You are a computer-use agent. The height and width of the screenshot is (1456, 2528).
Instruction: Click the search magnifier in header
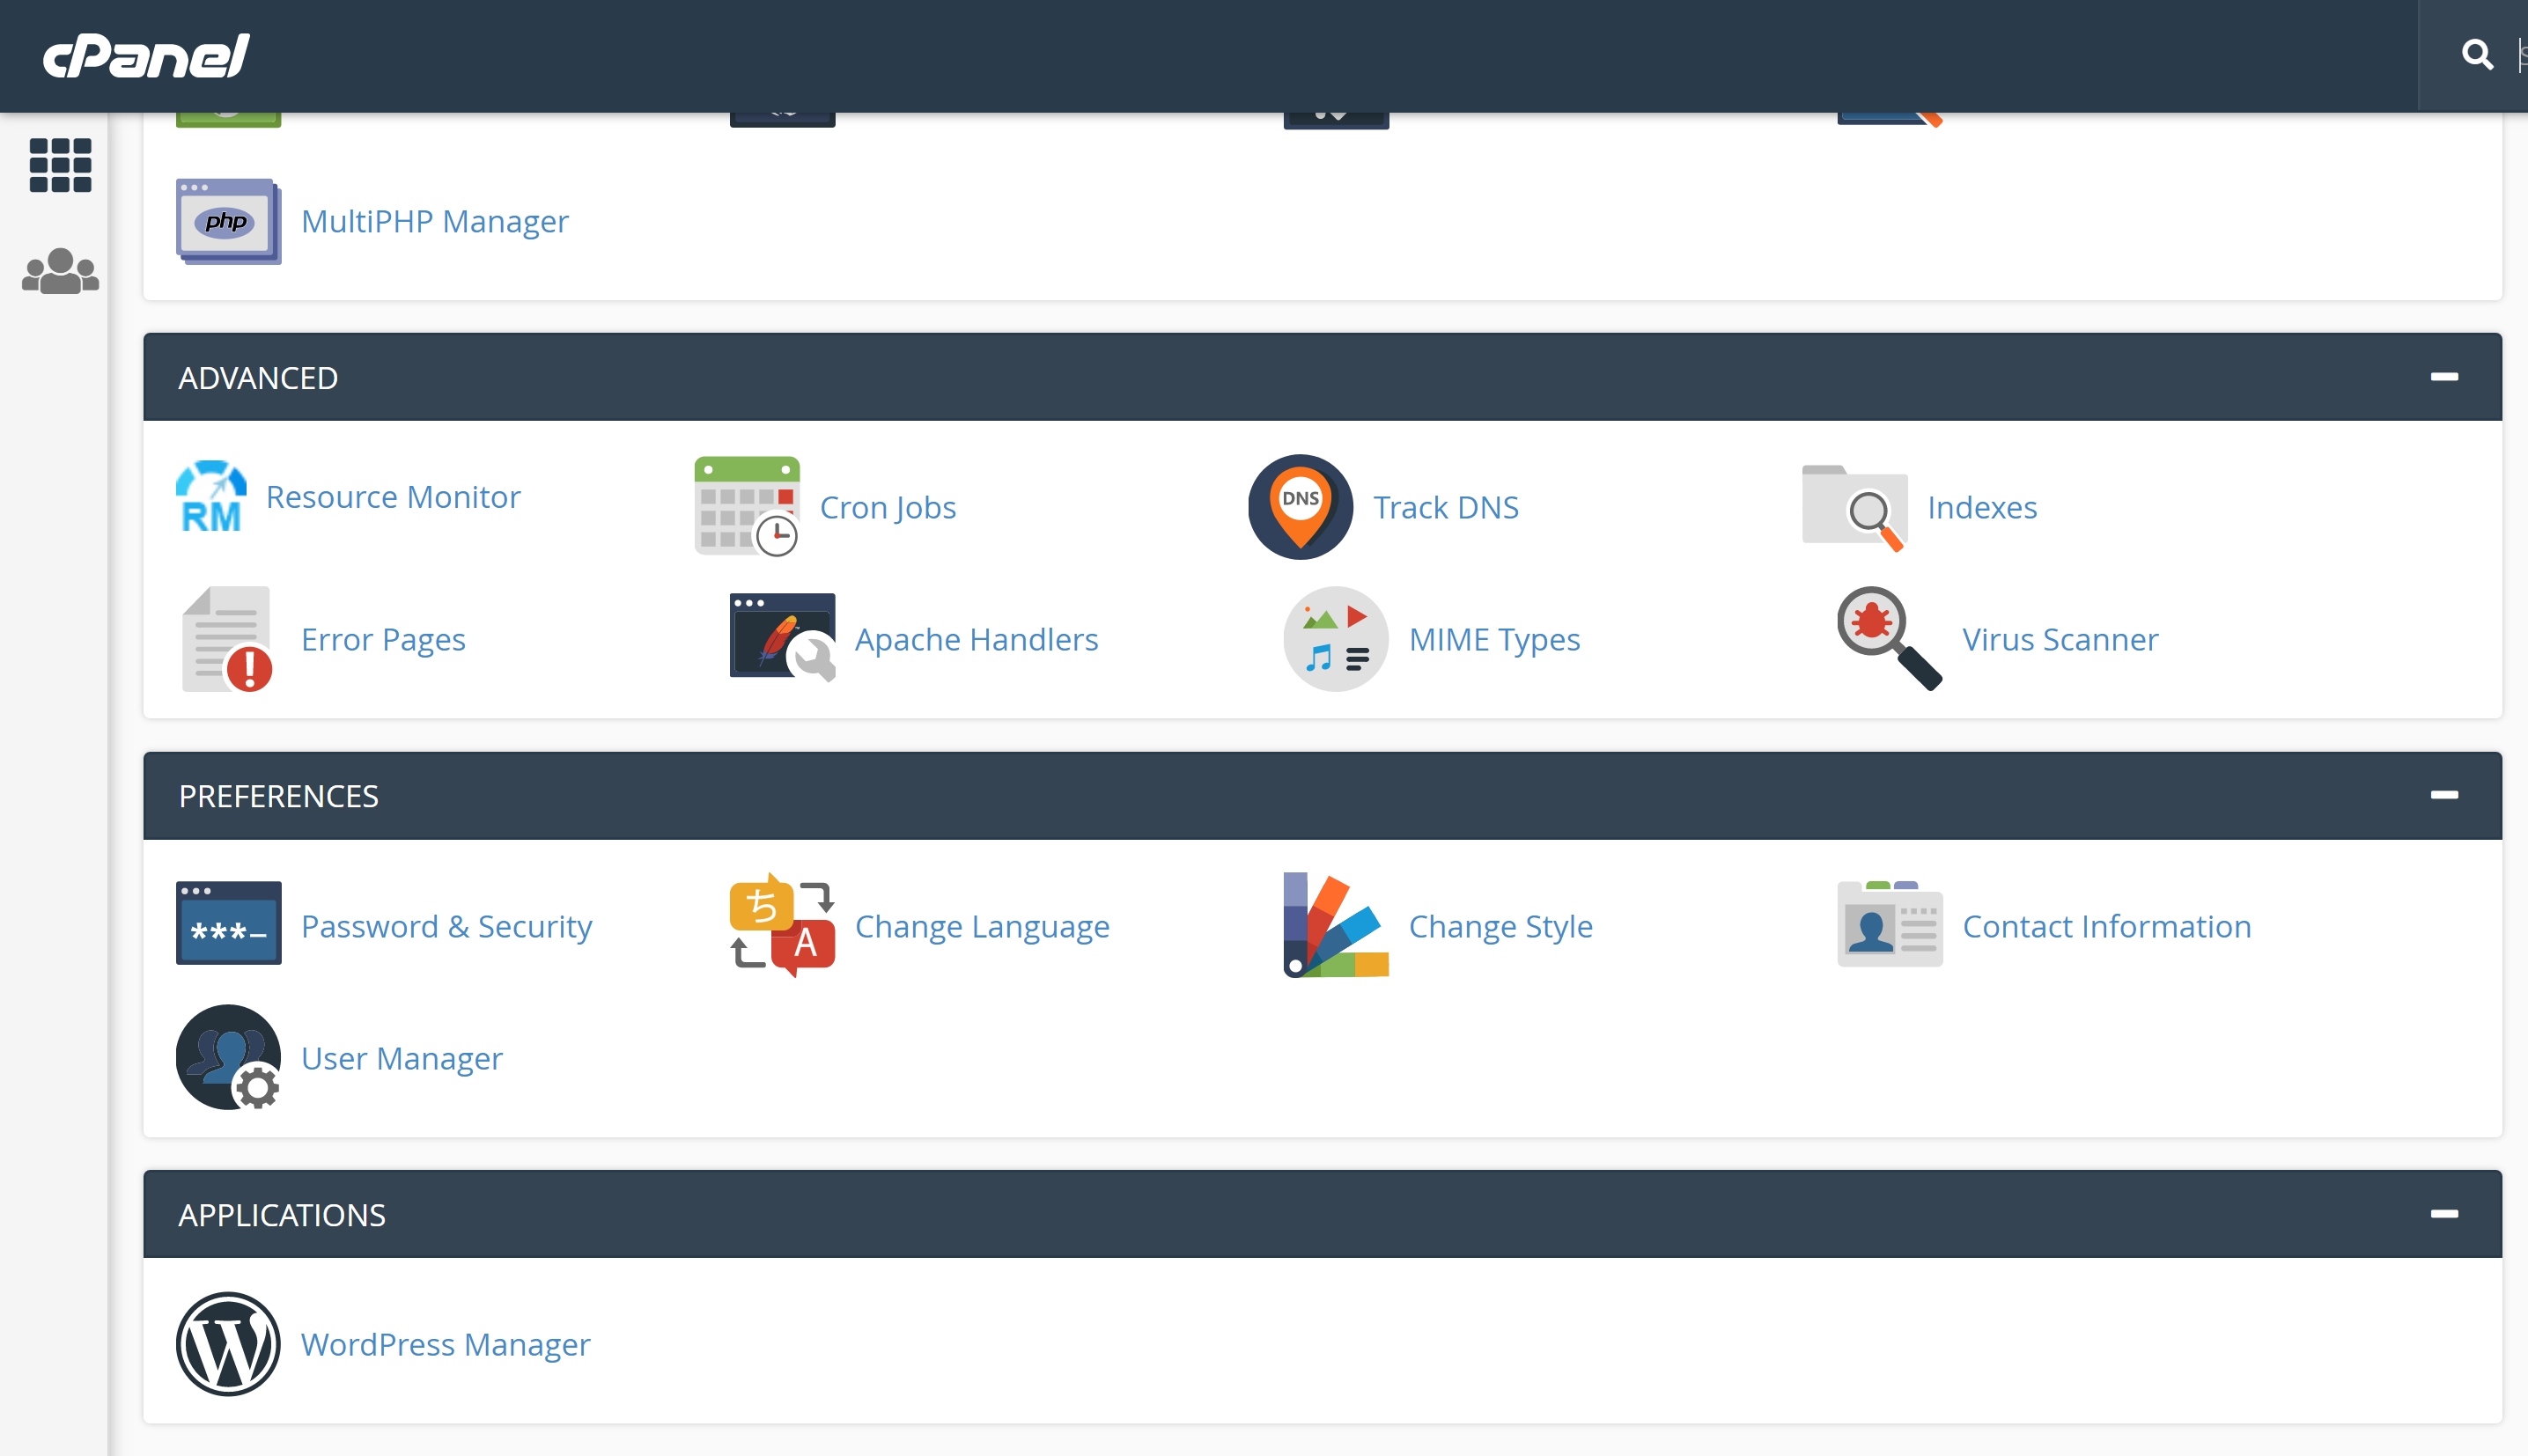click(x=2476, y=54)
